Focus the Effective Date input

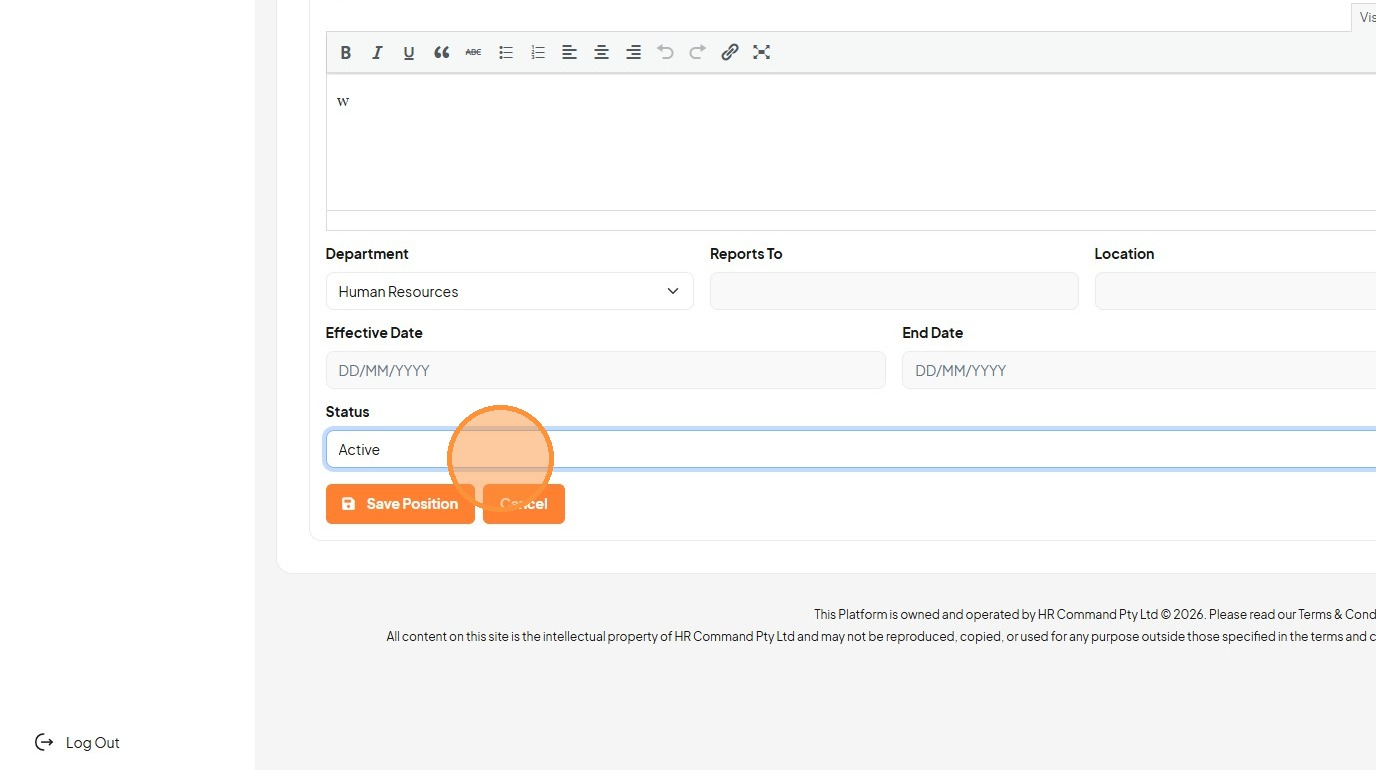tap(606, 370)
